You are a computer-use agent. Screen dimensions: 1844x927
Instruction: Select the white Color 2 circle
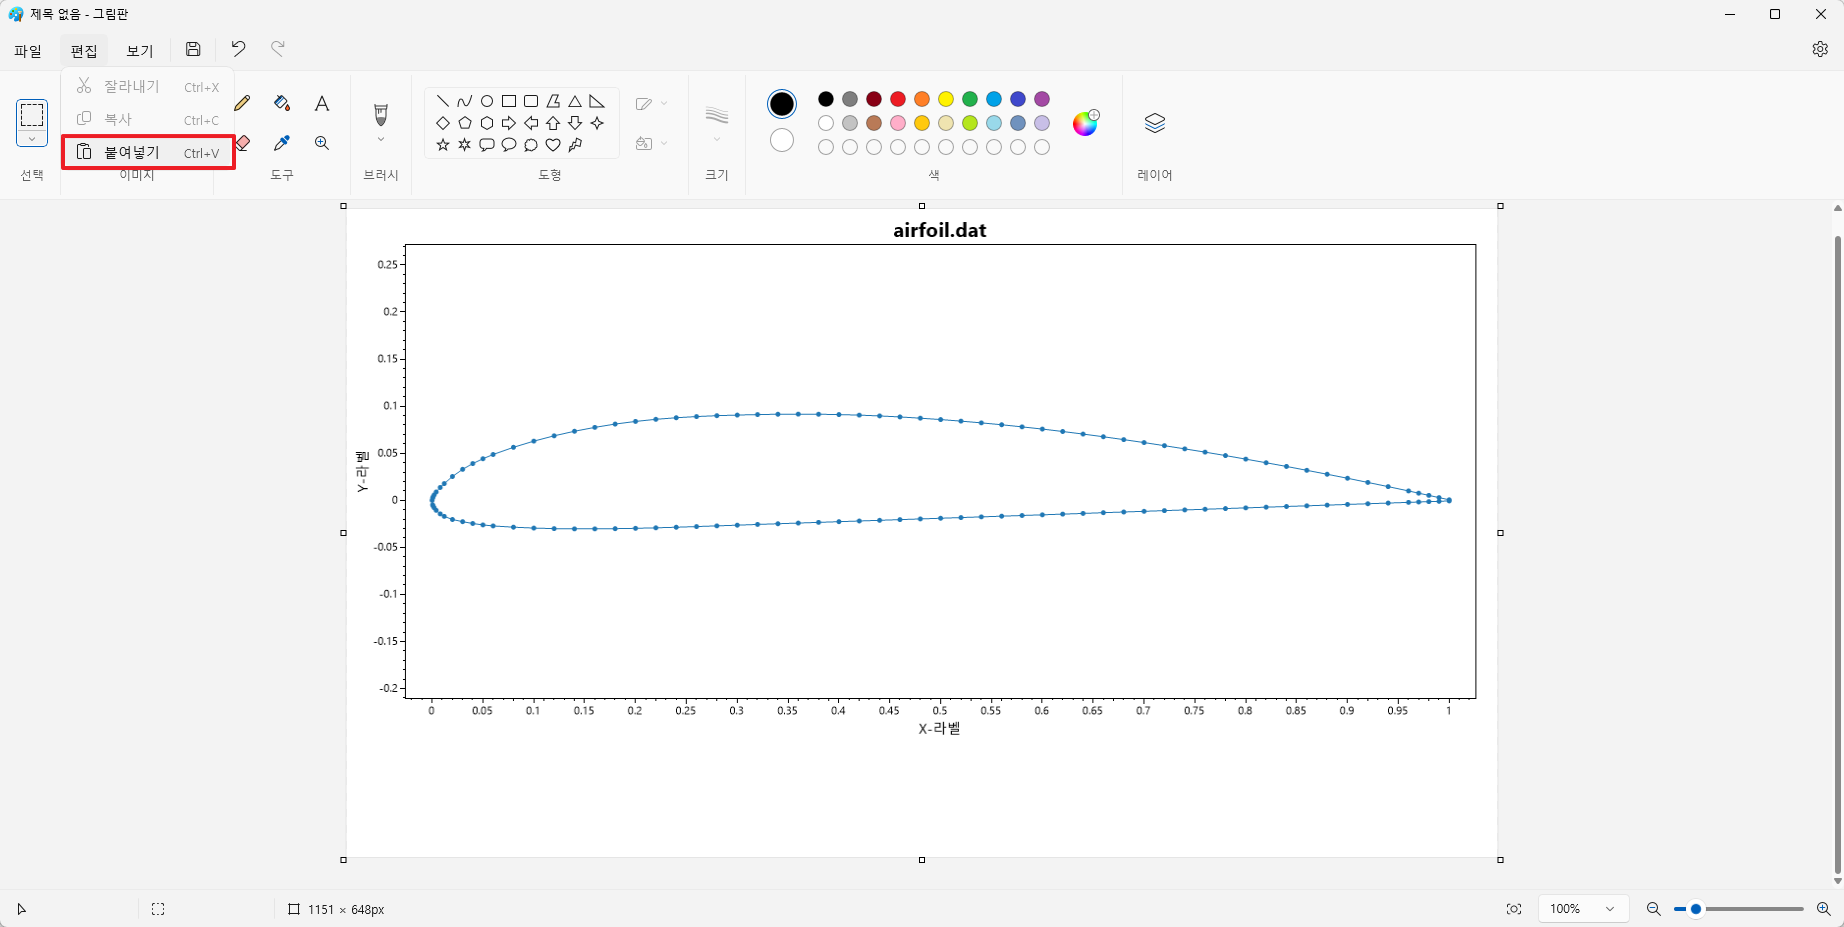pos(782,141)
